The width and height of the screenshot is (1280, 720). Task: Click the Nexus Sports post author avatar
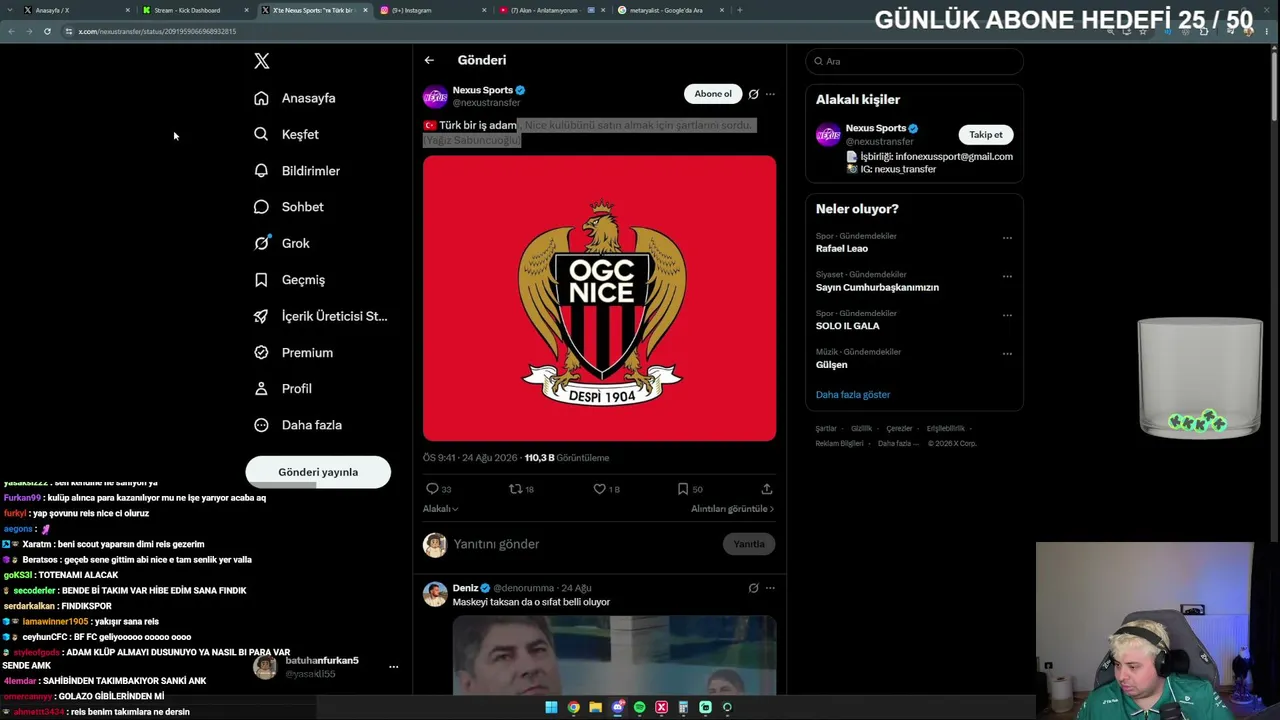click(435, 96)
